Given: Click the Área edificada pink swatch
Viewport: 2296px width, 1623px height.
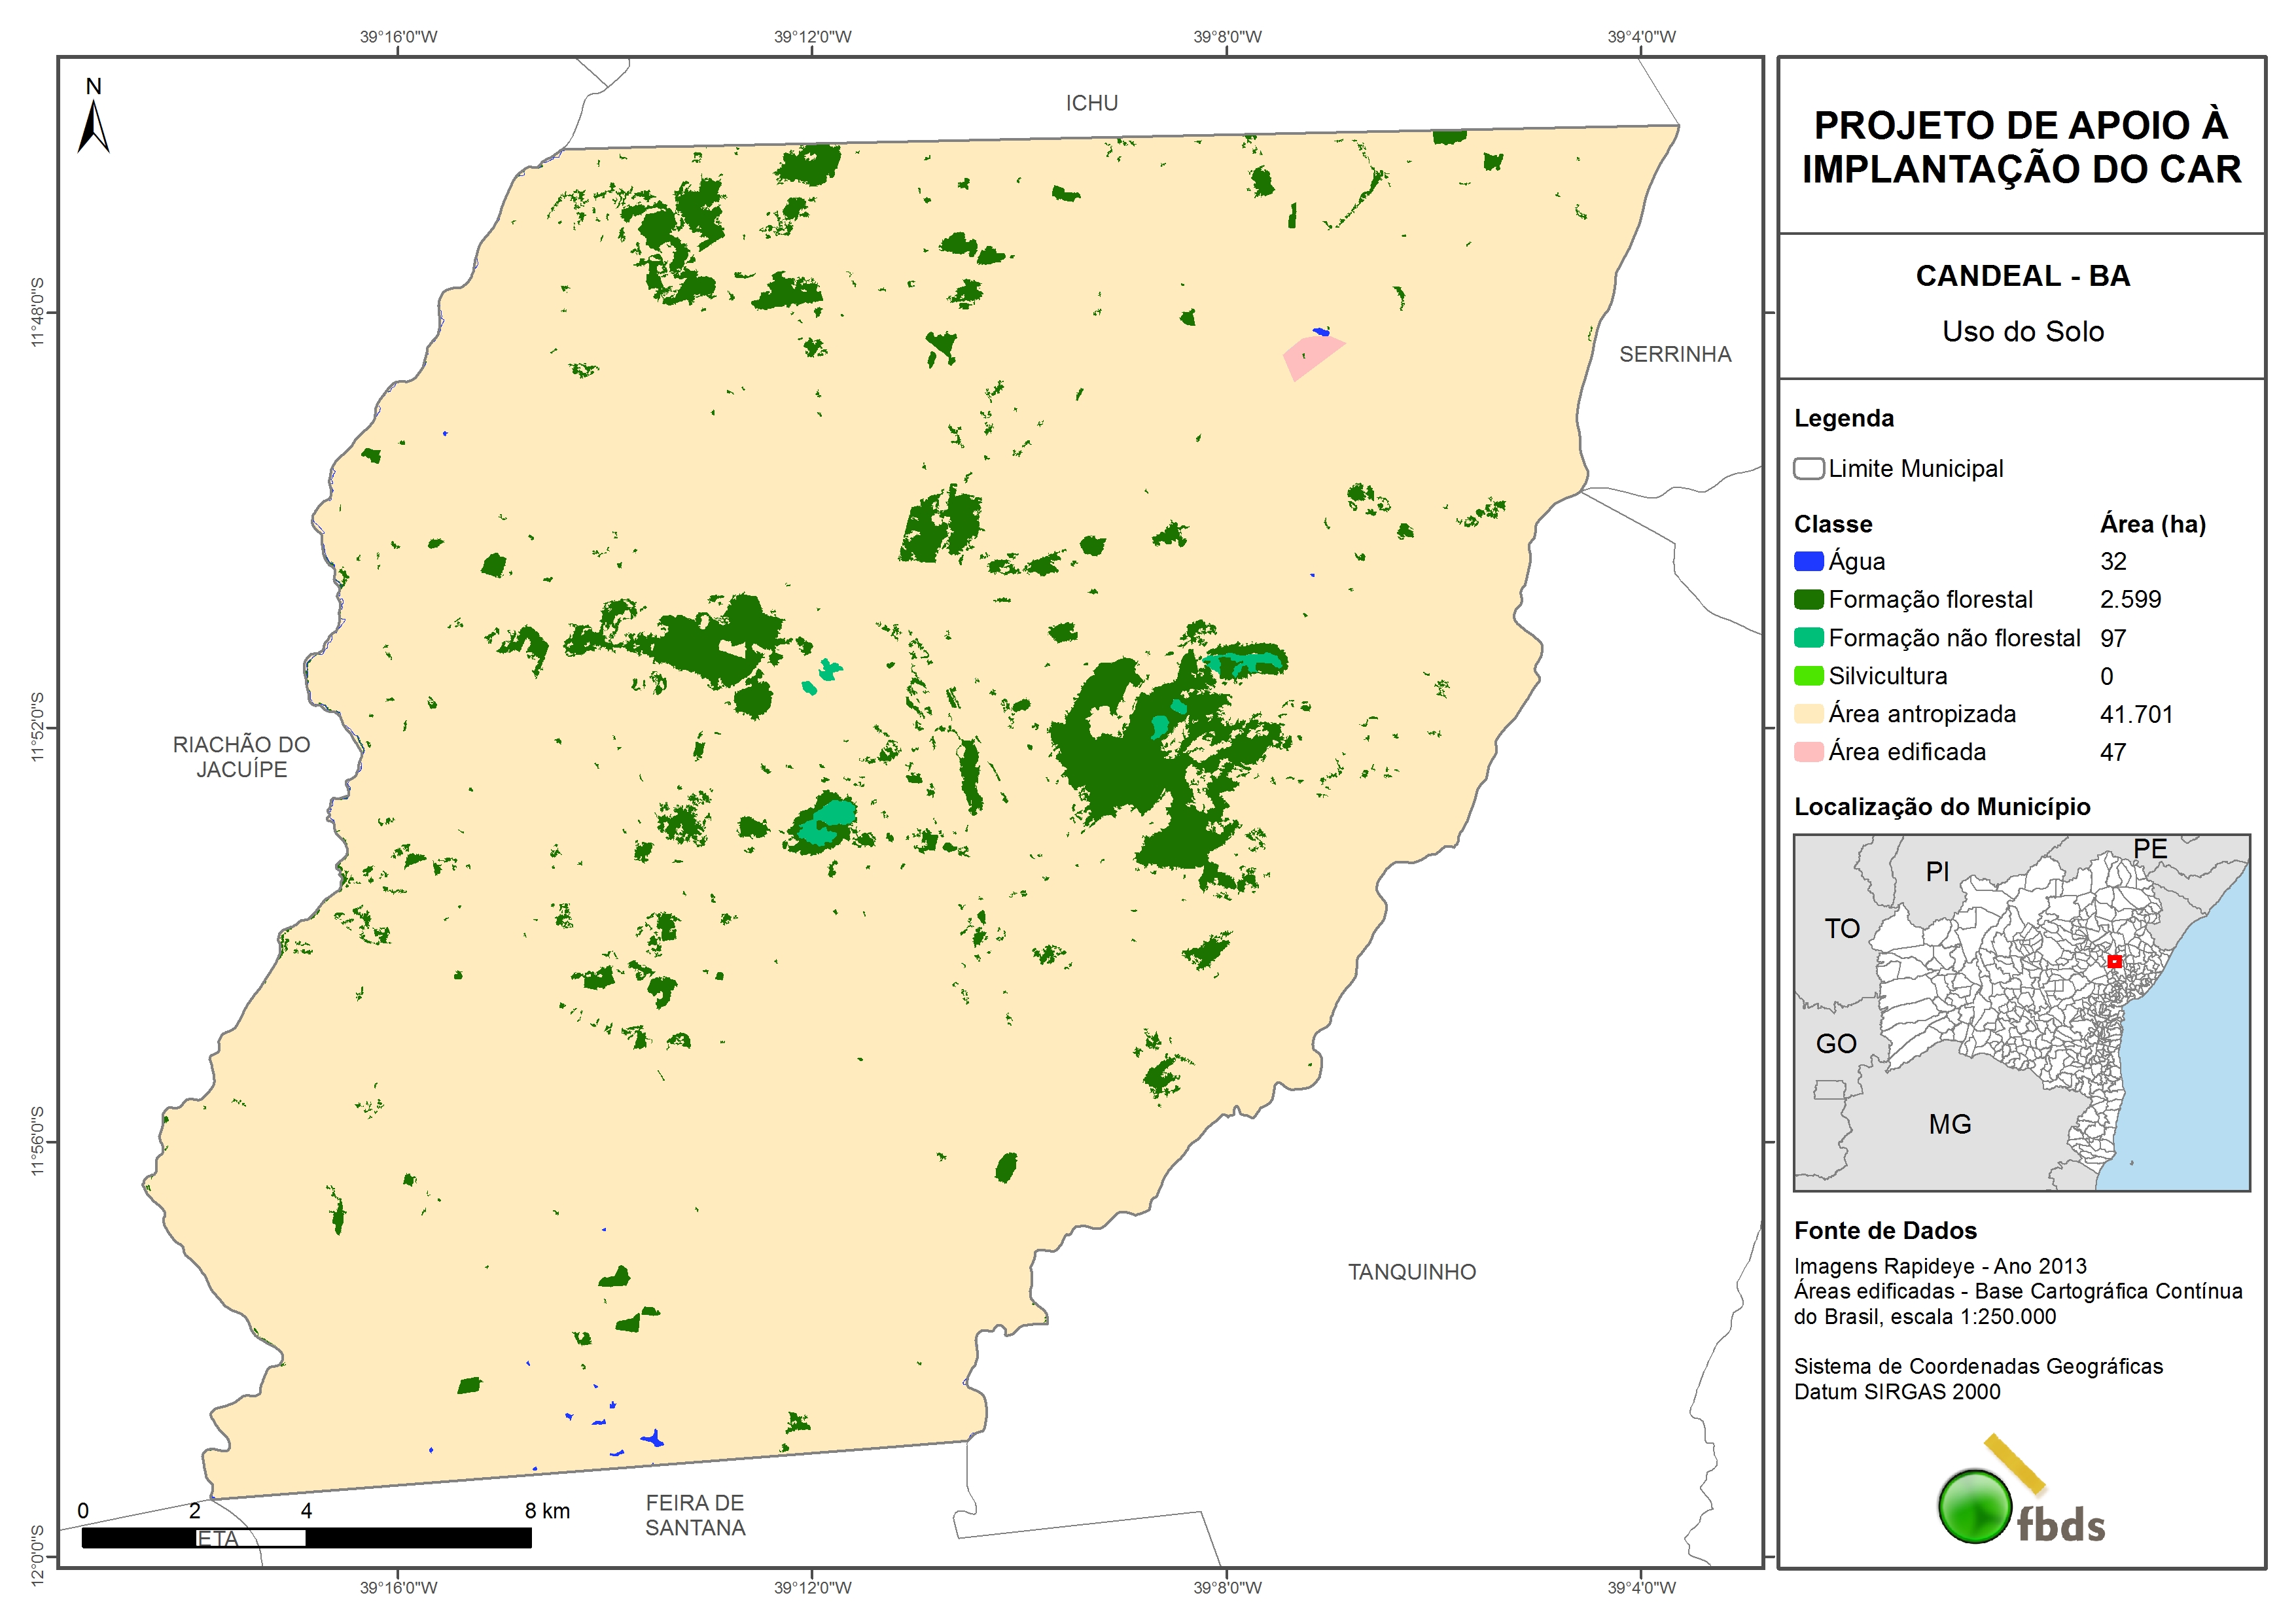Looking at the screenshot, I should tap(1808, 752).
